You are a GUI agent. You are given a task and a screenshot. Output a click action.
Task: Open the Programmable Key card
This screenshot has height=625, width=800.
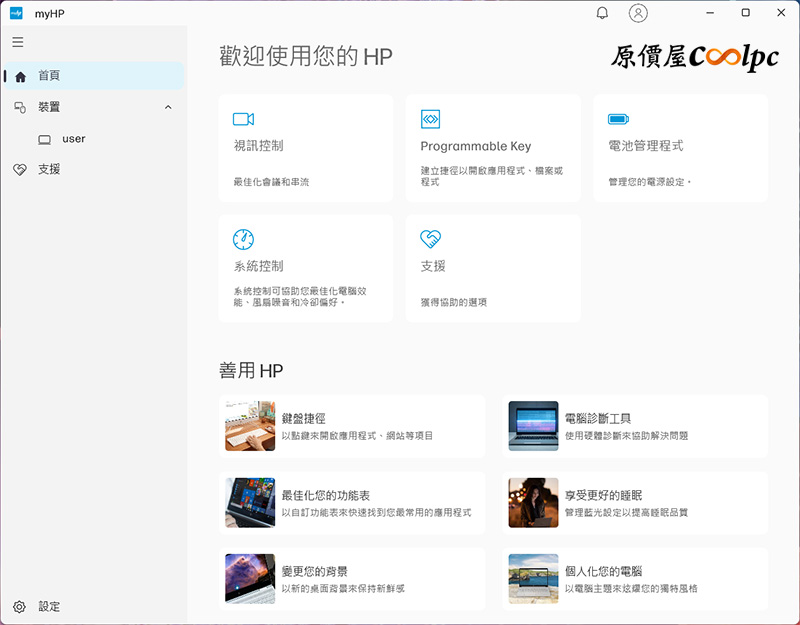(x=493, y=148)
